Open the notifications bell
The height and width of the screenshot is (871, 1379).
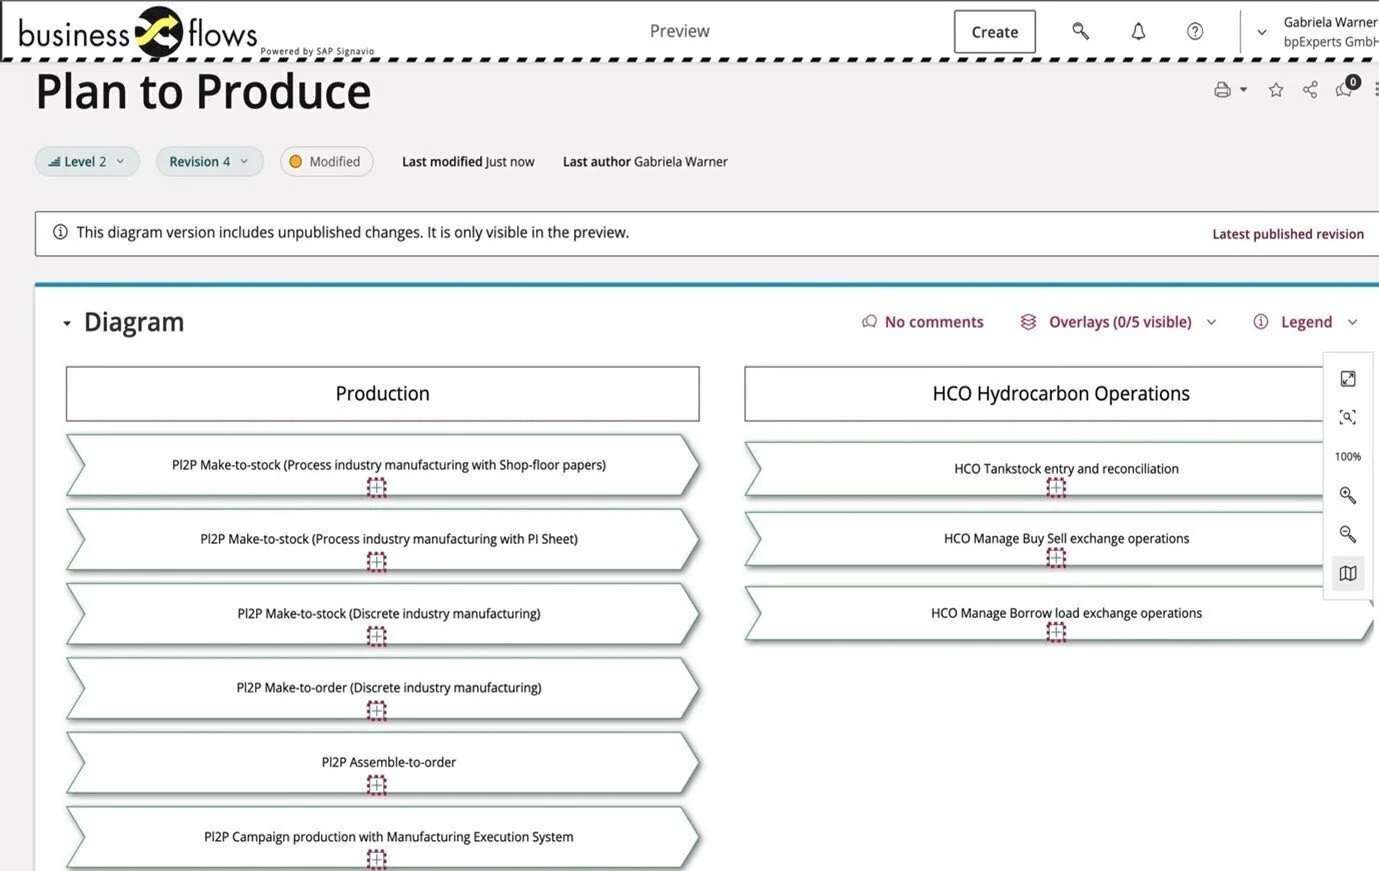tap(1138, 31)
